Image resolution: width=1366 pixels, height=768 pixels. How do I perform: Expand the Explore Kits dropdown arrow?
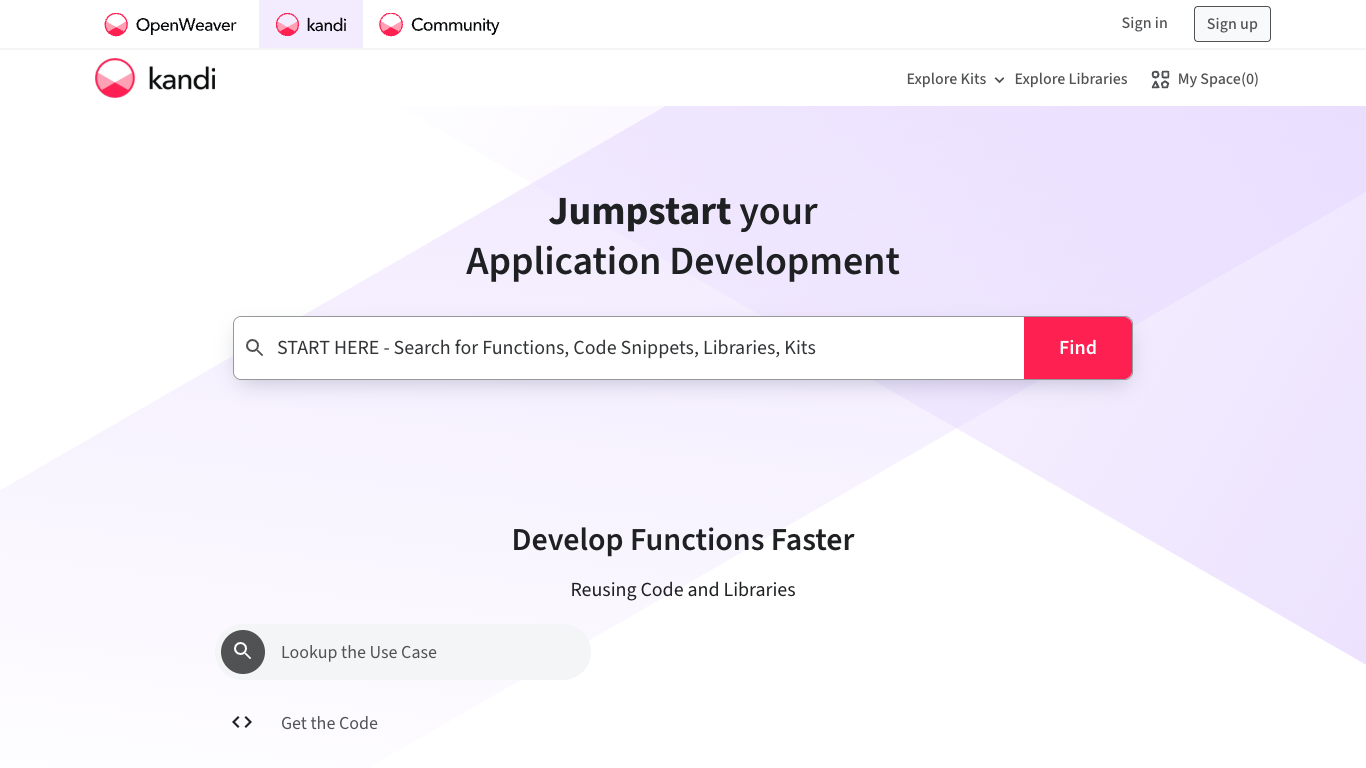(x=999, y=80)
